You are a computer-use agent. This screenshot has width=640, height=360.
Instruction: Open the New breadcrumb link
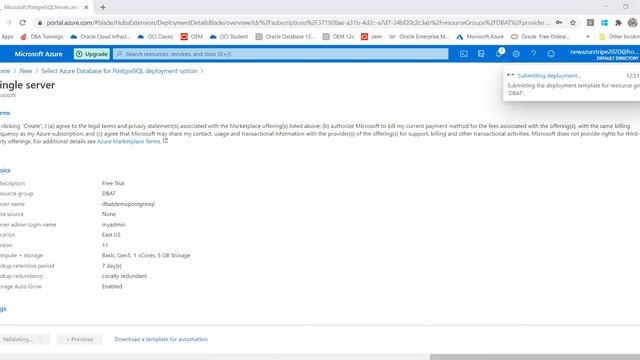coord(26,71)
